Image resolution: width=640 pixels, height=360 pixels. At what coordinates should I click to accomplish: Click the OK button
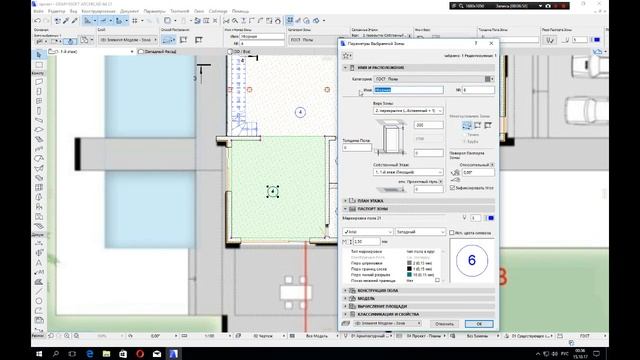[x=479, y=324]
